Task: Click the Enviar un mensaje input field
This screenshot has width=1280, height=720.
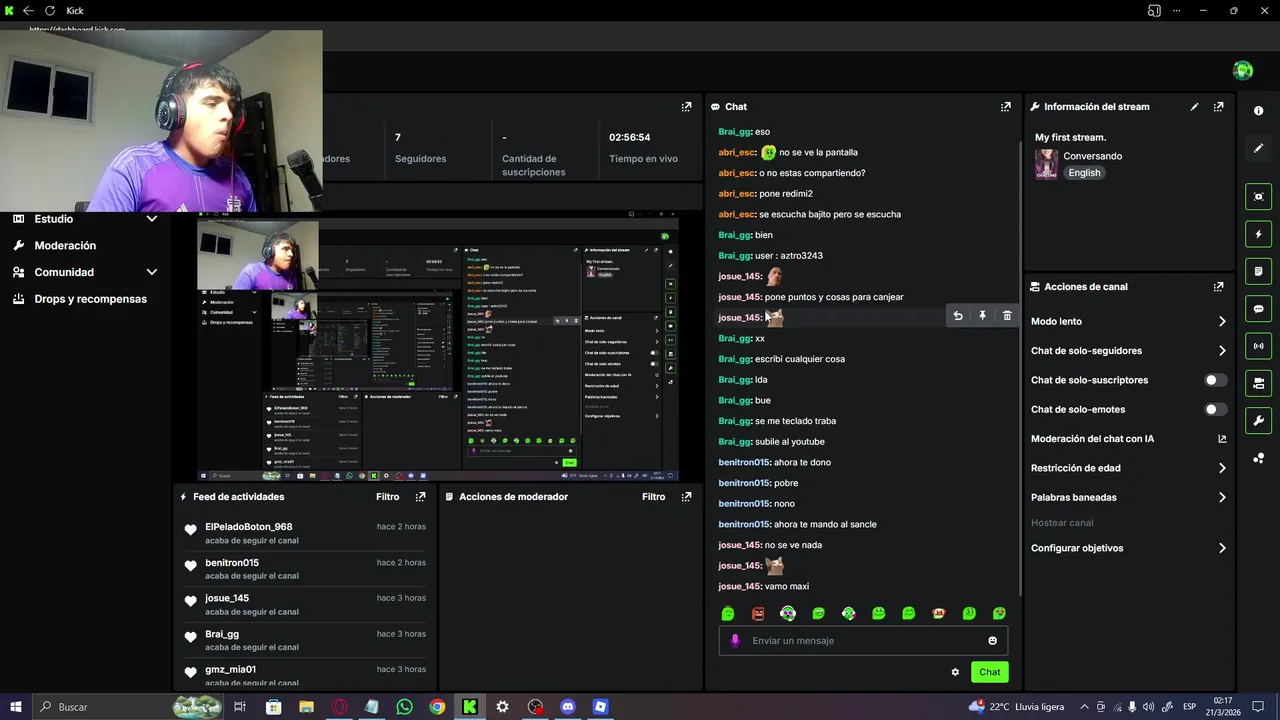Action: (863, 641)
